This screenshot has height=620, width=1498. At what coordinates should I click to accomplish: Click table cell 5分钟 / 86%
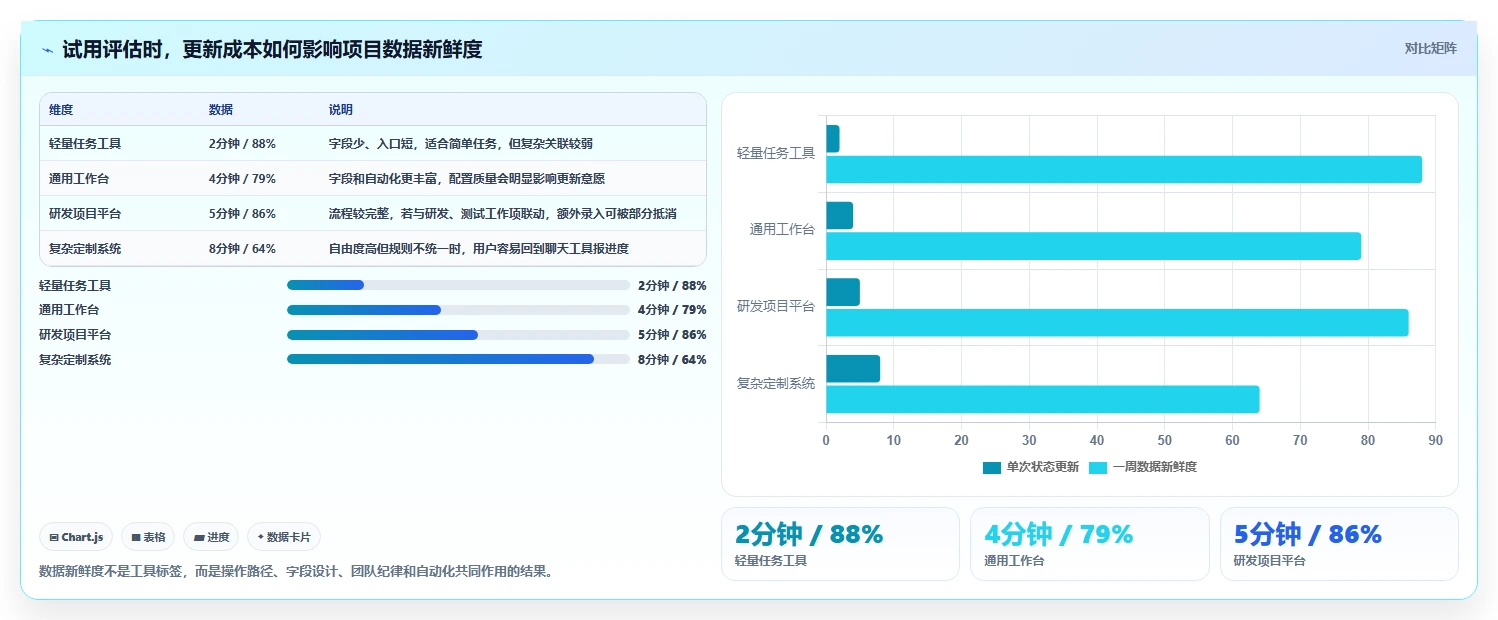(242, 214)
